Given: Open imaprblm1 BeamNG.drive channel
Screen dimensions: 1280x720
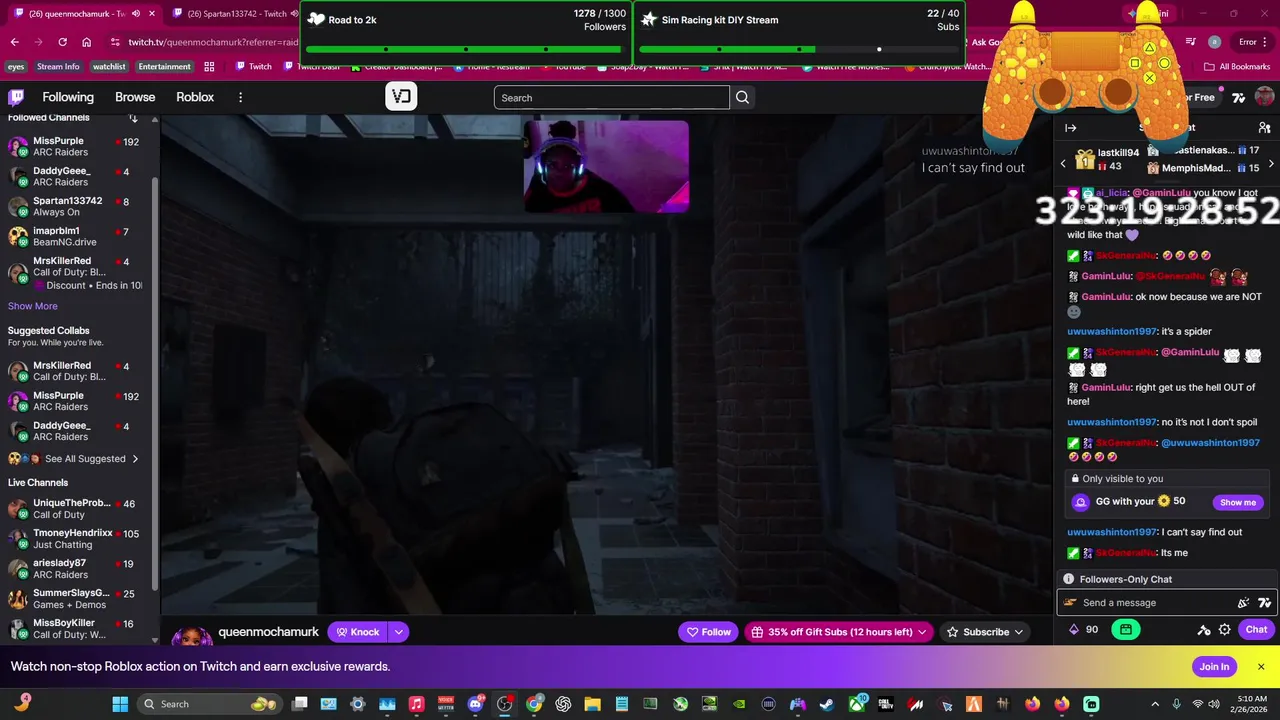Looking at the screenshot, I should (75, 236).
